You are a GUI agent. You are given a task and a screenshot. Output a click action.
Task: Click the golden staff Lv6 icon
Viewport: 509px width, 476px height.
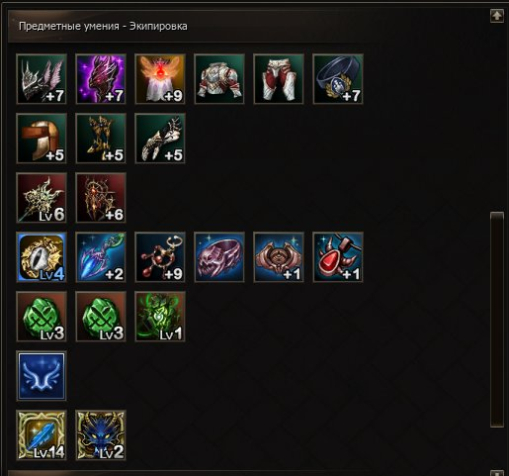pos(42,198)
